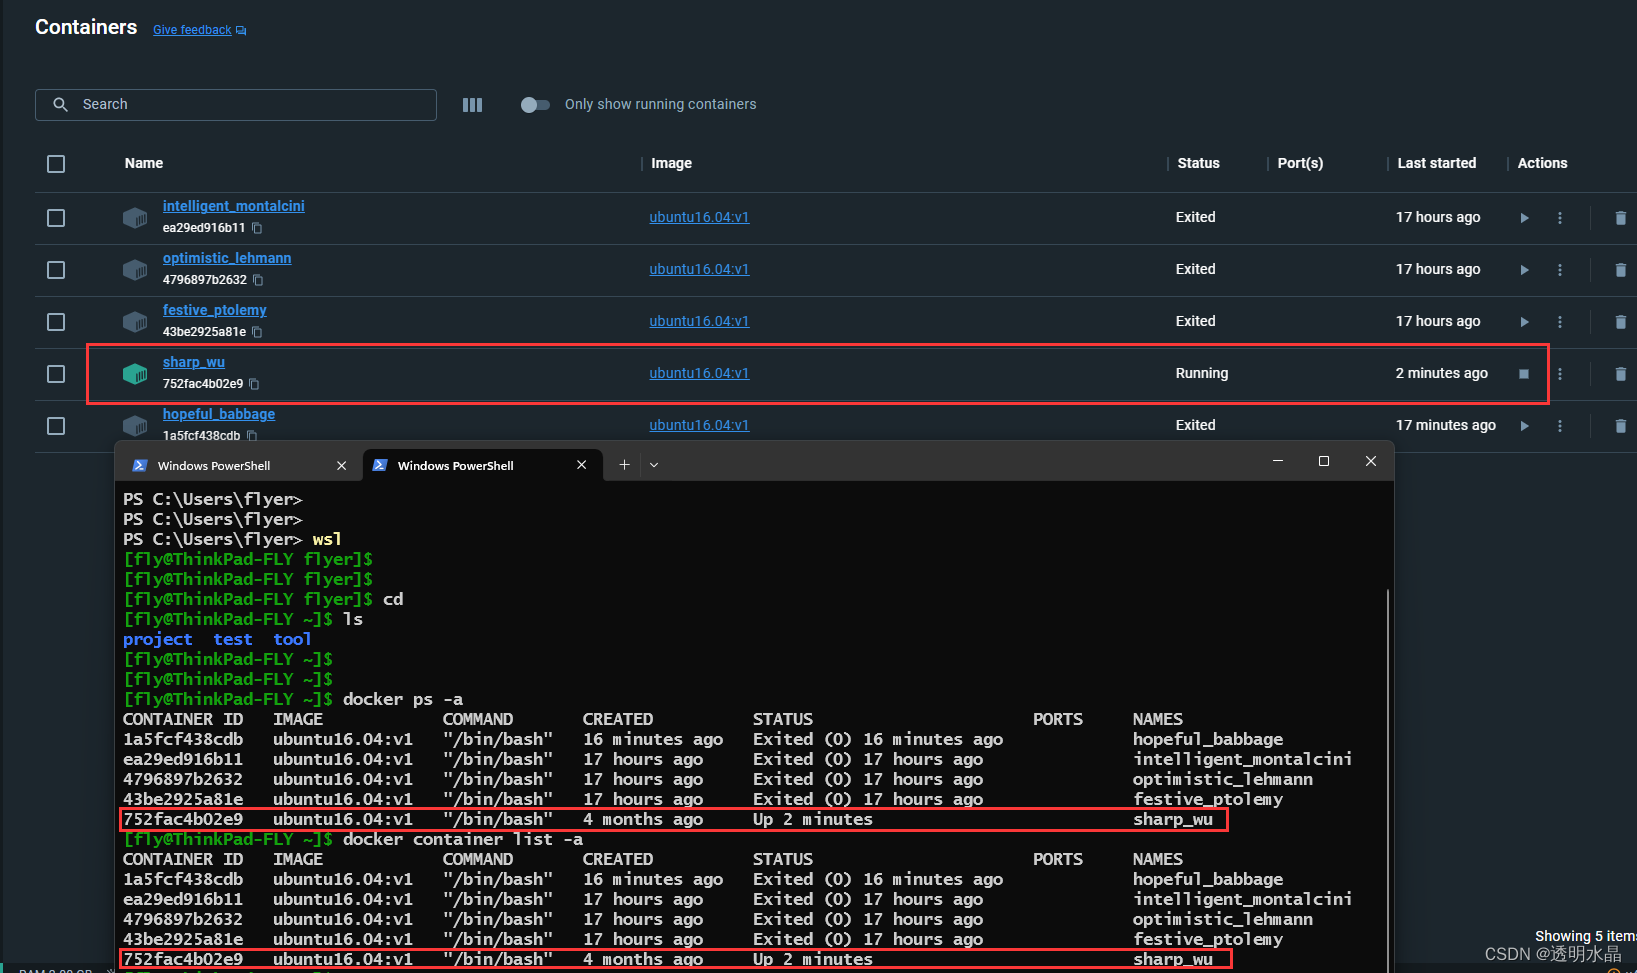Copy container ID ea29ed916b11
Image resolution: width=1637 pixels, height=973 pixels.
pos(257,228)
